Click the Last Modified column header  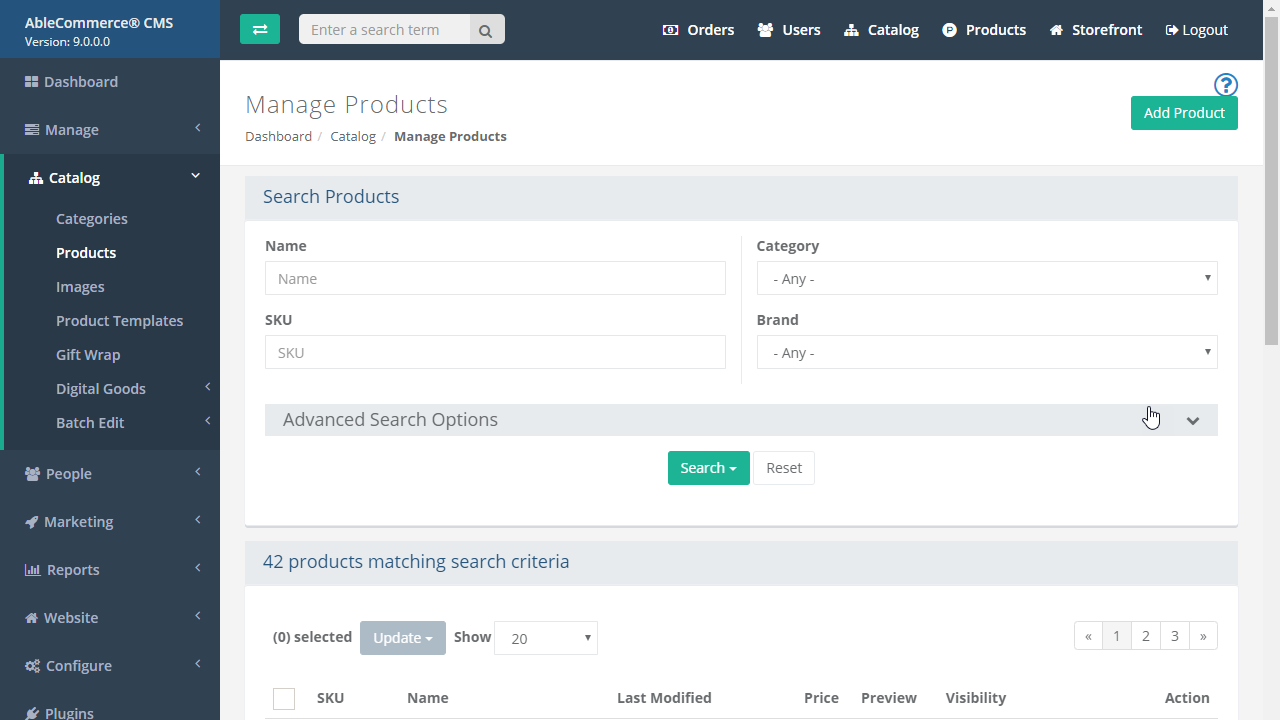coord(664,698)
